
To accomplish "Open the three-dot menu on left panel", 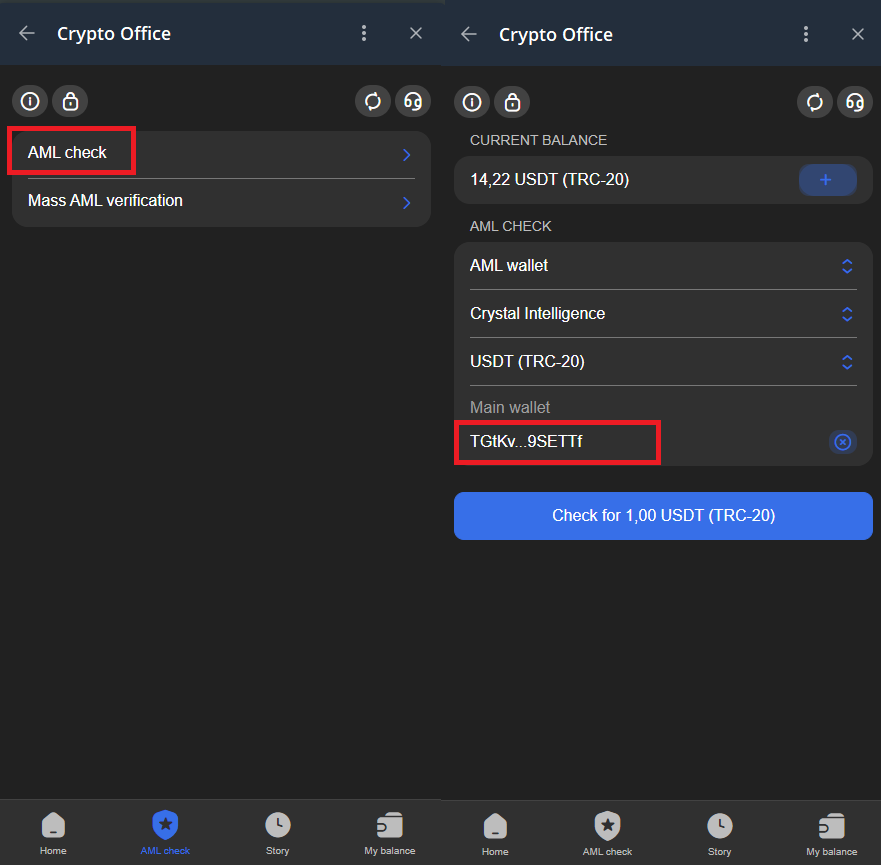I will tap(364, 33).
